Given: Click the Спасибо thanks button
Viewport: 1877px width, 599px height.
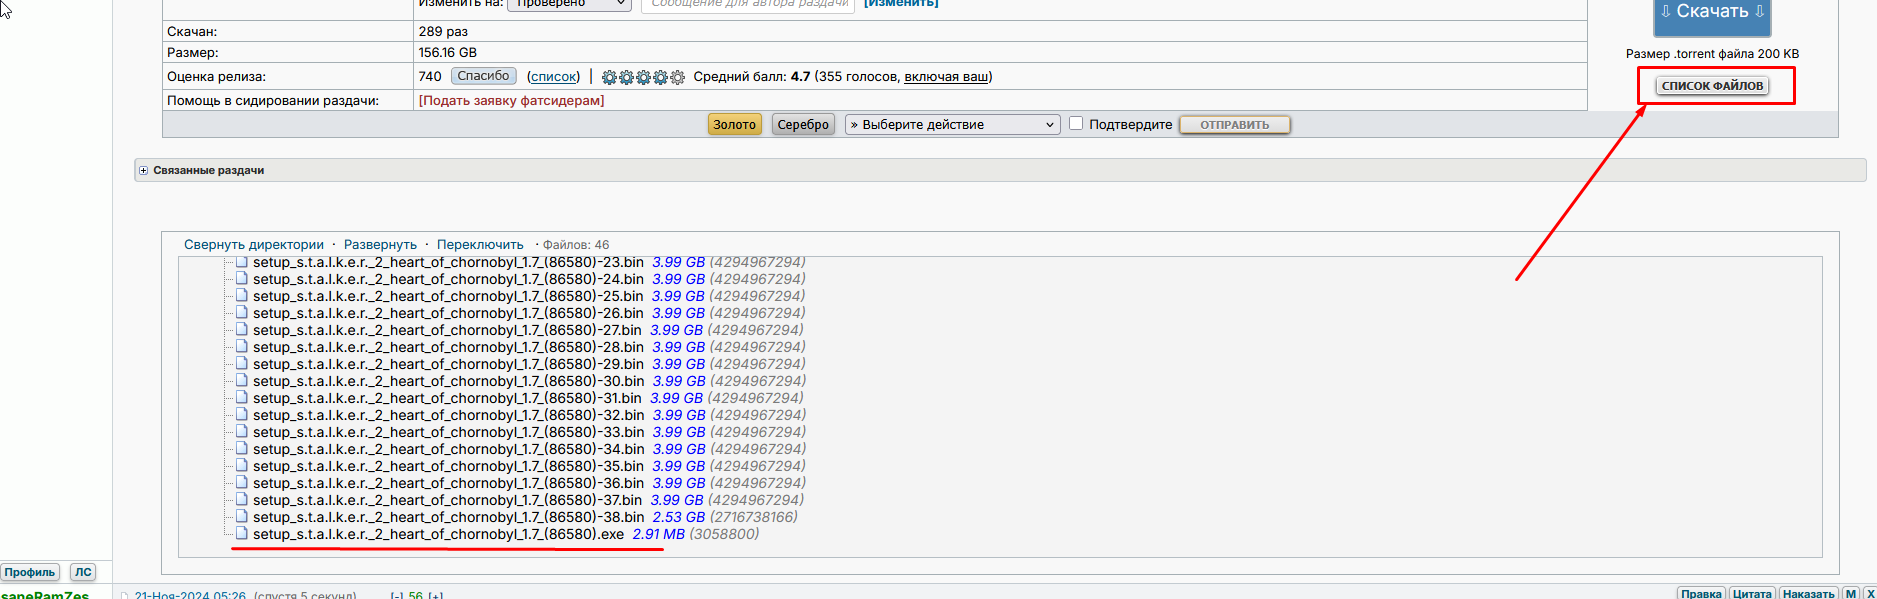Looking at the screenshot, I should [483, 76].
